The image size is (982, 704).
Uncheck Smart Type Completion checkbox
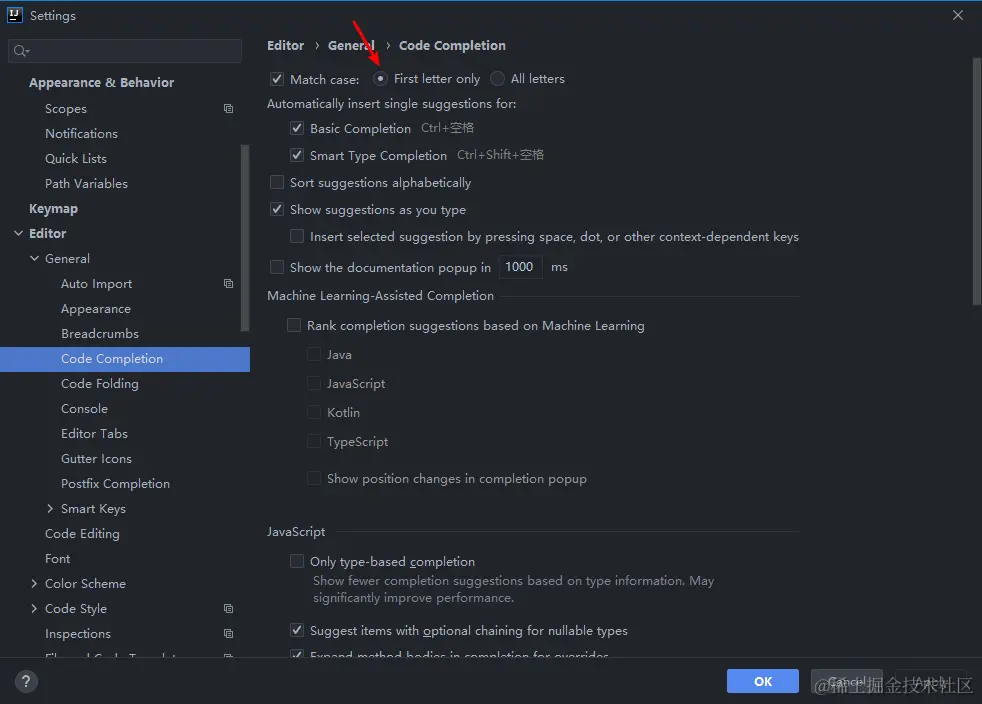tap(297, 155)
